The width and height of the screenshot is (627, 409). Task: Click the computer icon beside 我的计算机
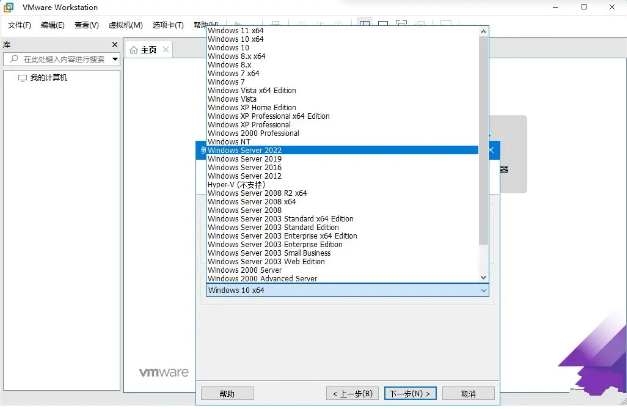pos(22,78)
